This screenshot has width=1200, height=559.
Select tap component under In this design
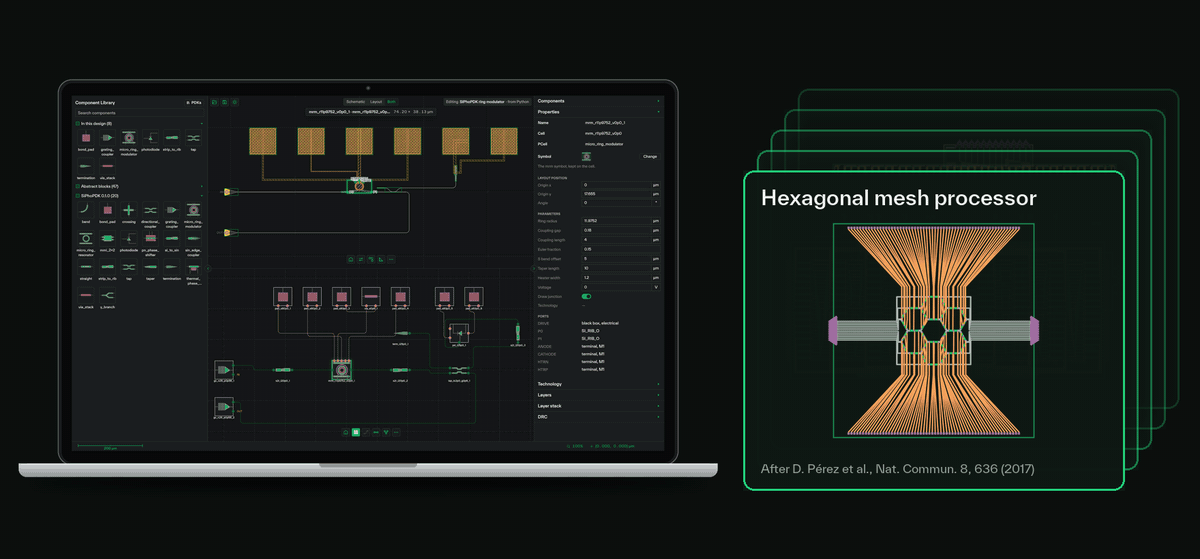[193, 138]
